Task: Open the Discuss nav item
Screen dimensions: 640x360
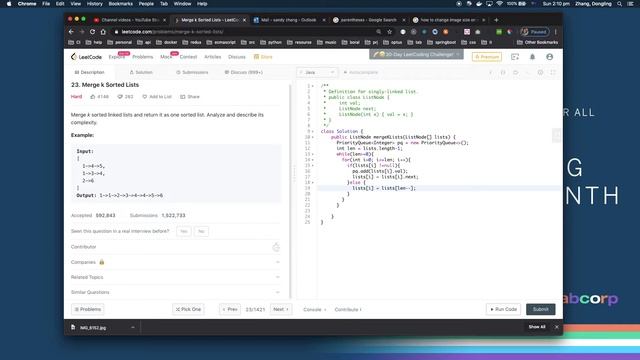Action: pos(237,57)
